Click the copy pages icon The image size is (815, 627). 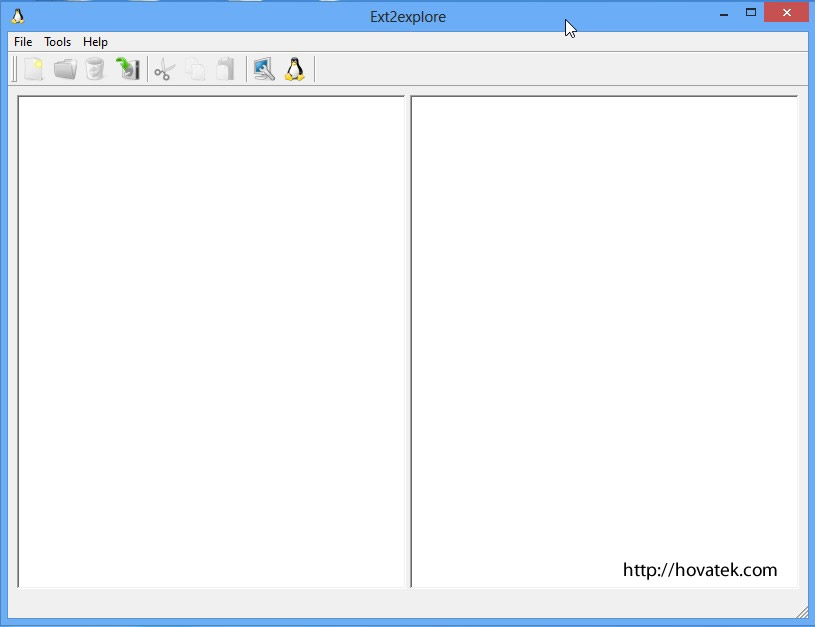pyautogui.click(x=196, y=70)
